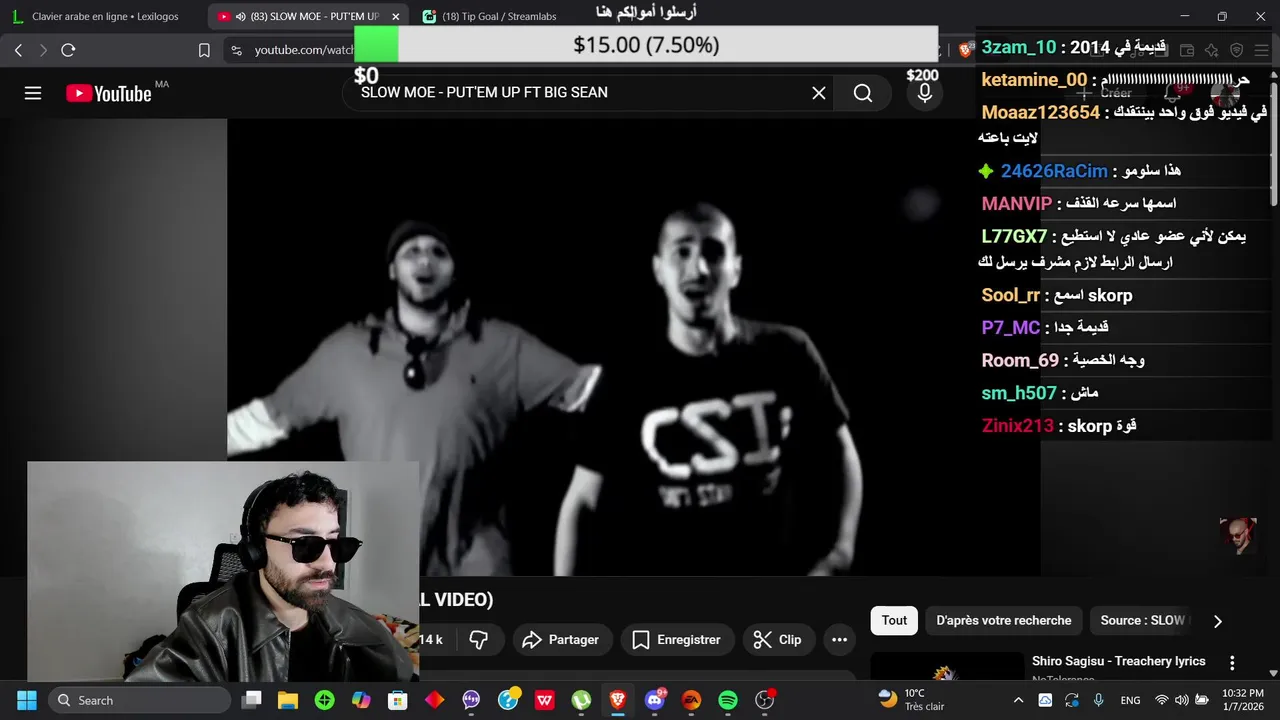Go to the YouTube home logo
1280x720 pixels.
coord(109,93)
